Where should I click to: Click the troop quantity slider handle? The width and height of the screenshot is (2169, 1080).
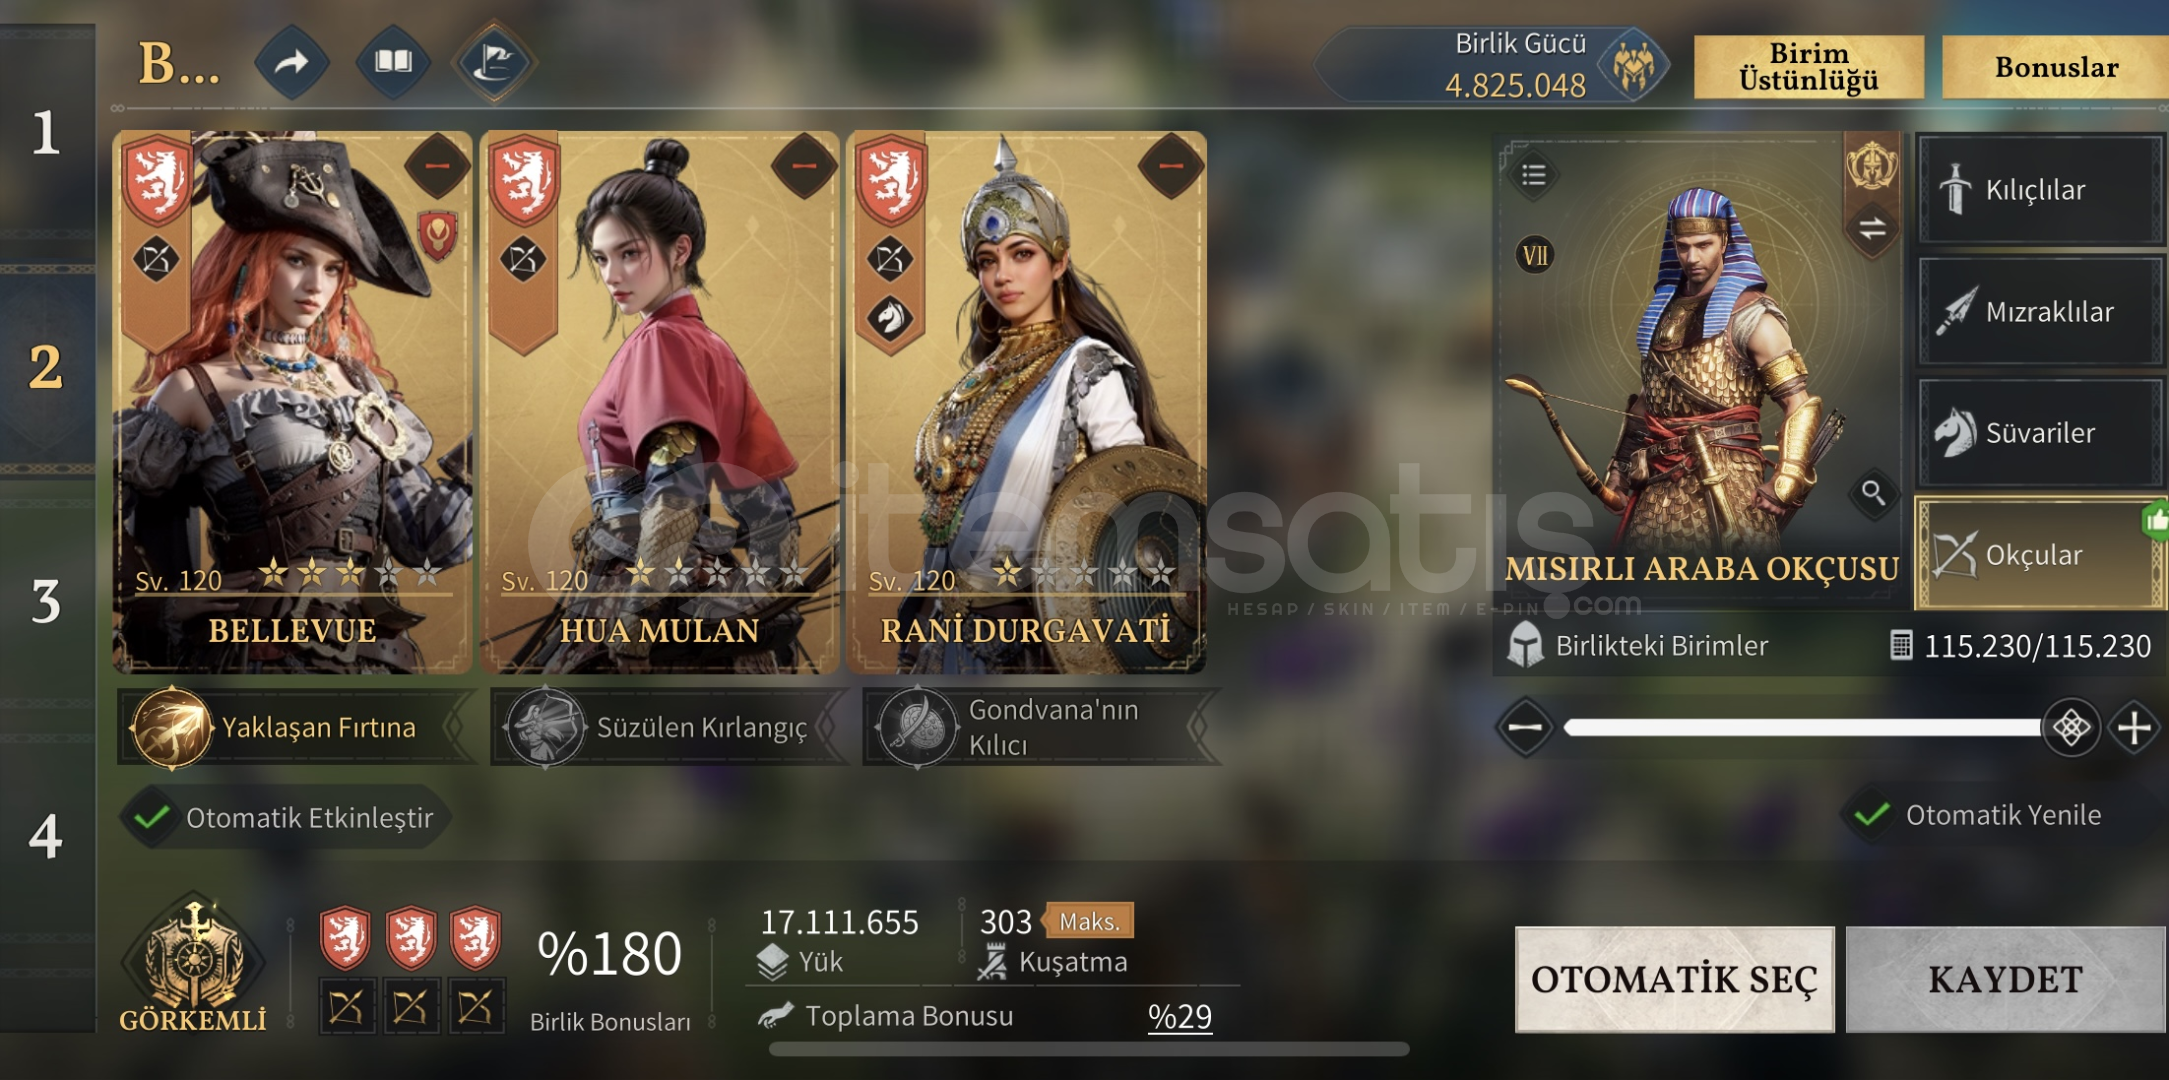pos(2071,728)
